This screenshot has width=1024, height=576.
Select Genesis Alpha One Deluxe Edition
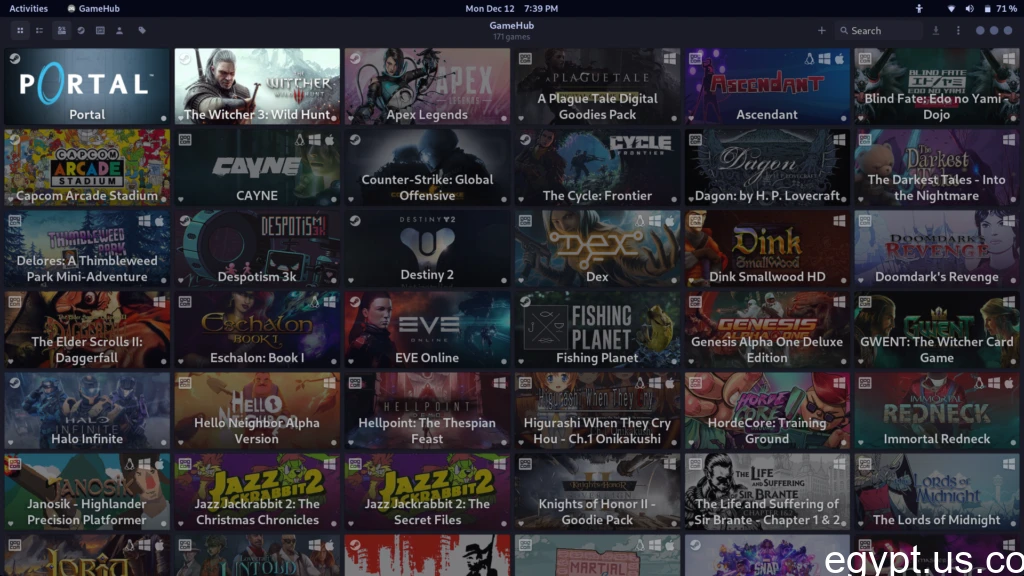pos(767,329)
